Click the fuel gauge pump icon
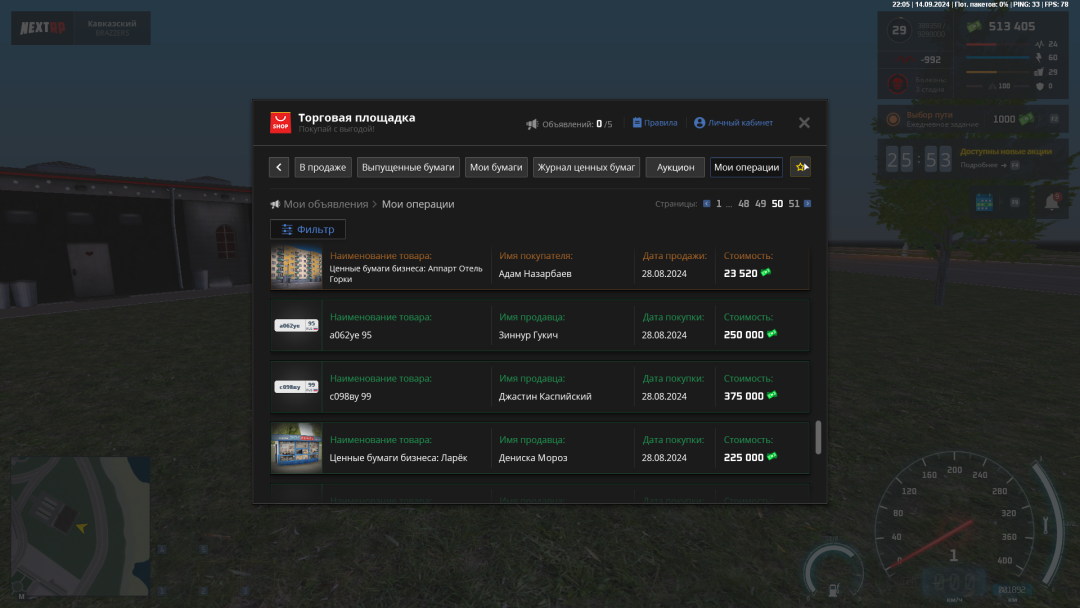The height and width of the screenshot is (608, 1080). (833, 589)
